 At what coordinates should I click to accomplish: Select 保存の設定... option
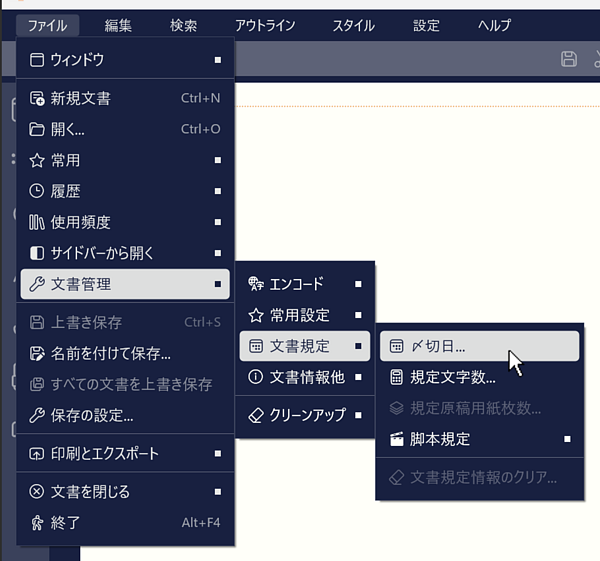point(92,415)
